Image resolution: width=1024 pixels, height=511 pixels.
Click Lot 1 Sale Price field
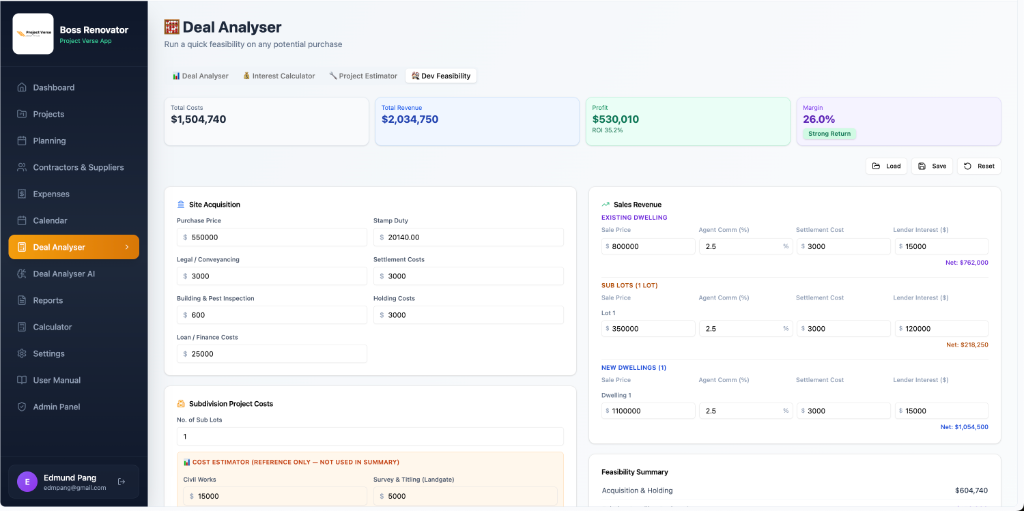648,329
